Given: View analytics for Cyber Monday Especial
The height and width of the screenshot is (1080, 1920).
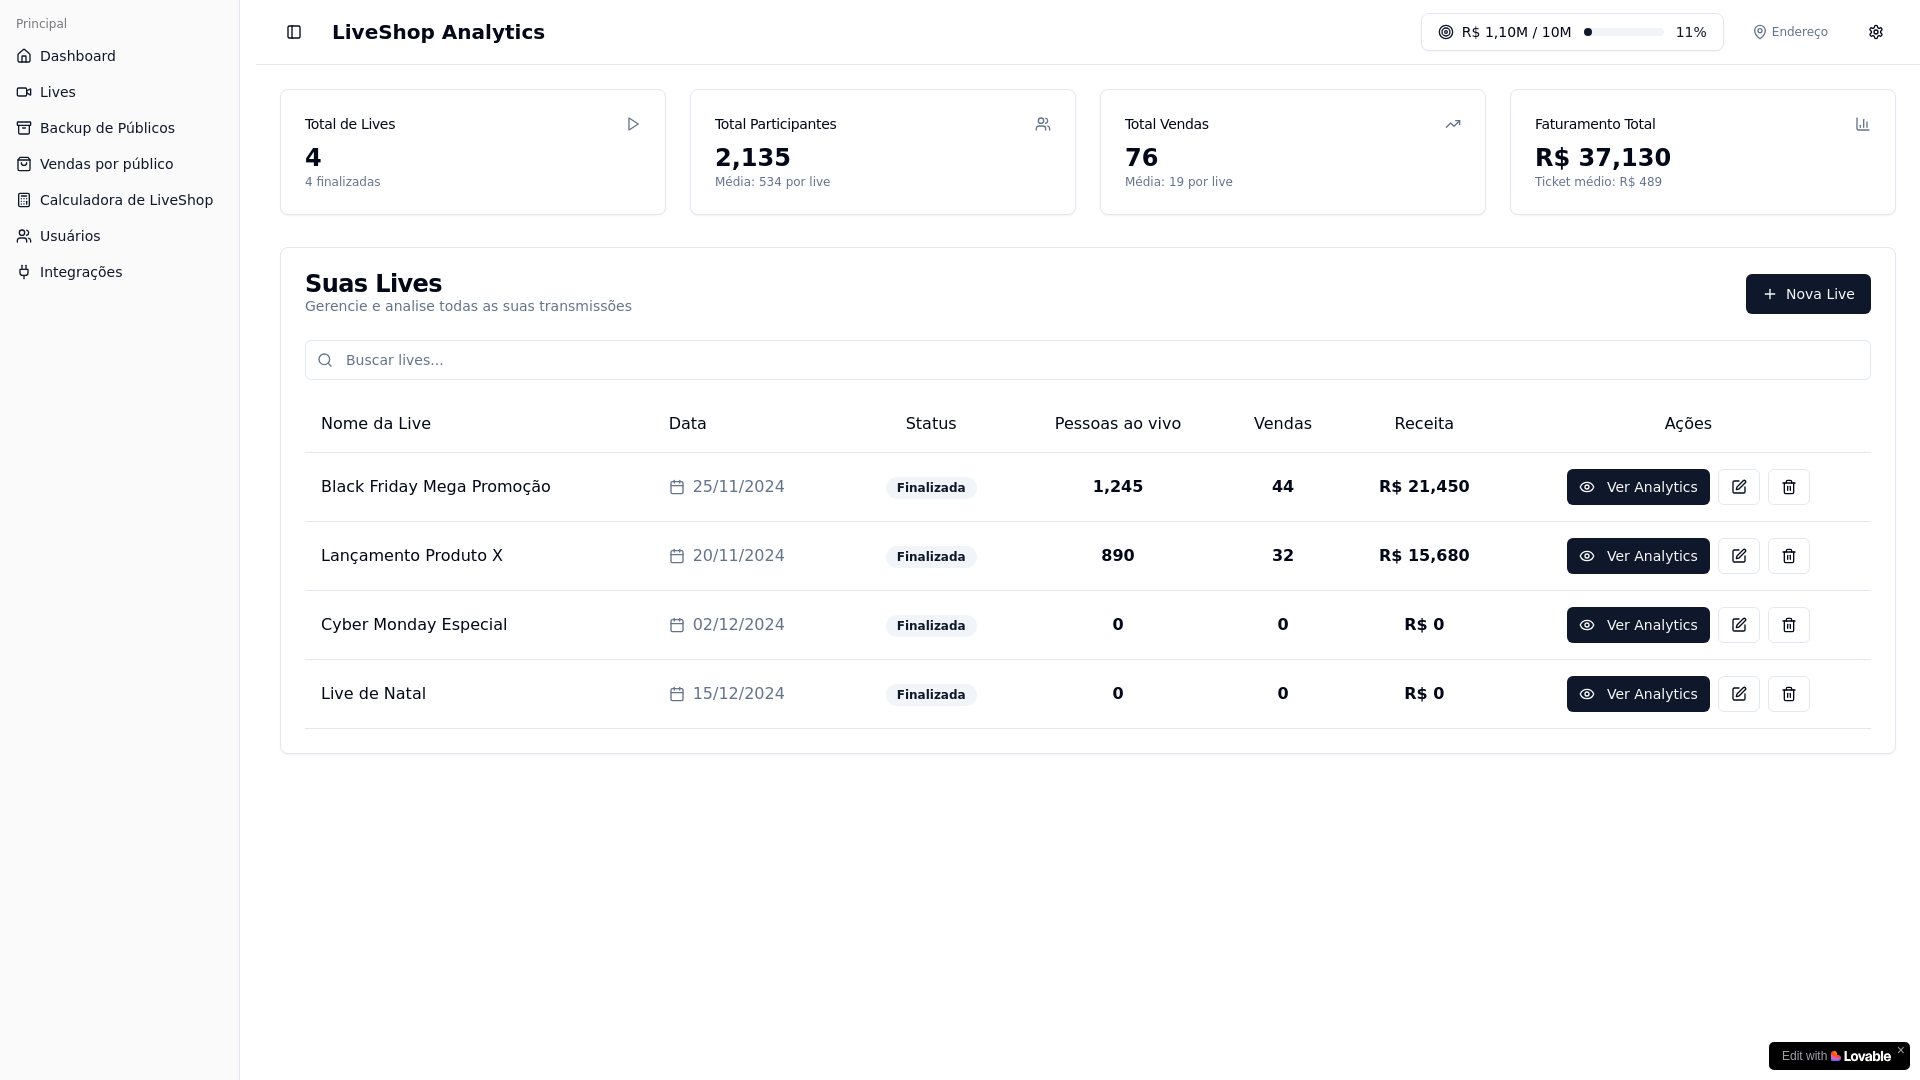Looking at the screenshot, I should coord(1638,625).
